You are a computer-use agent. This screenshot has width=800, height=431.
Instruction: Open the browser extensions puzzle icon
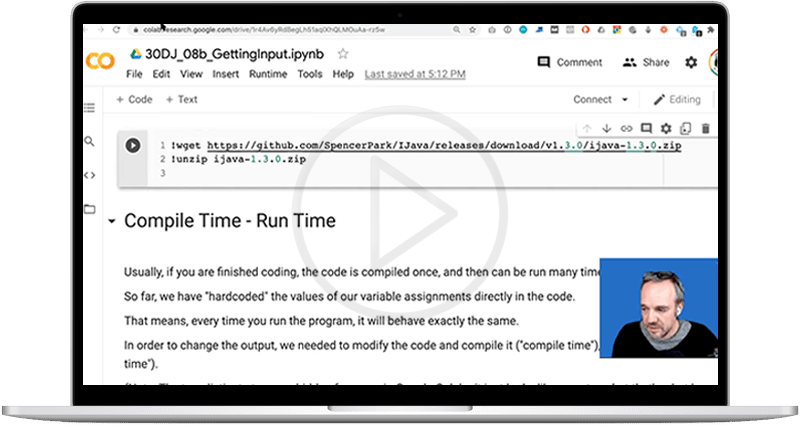click(710, 30)
